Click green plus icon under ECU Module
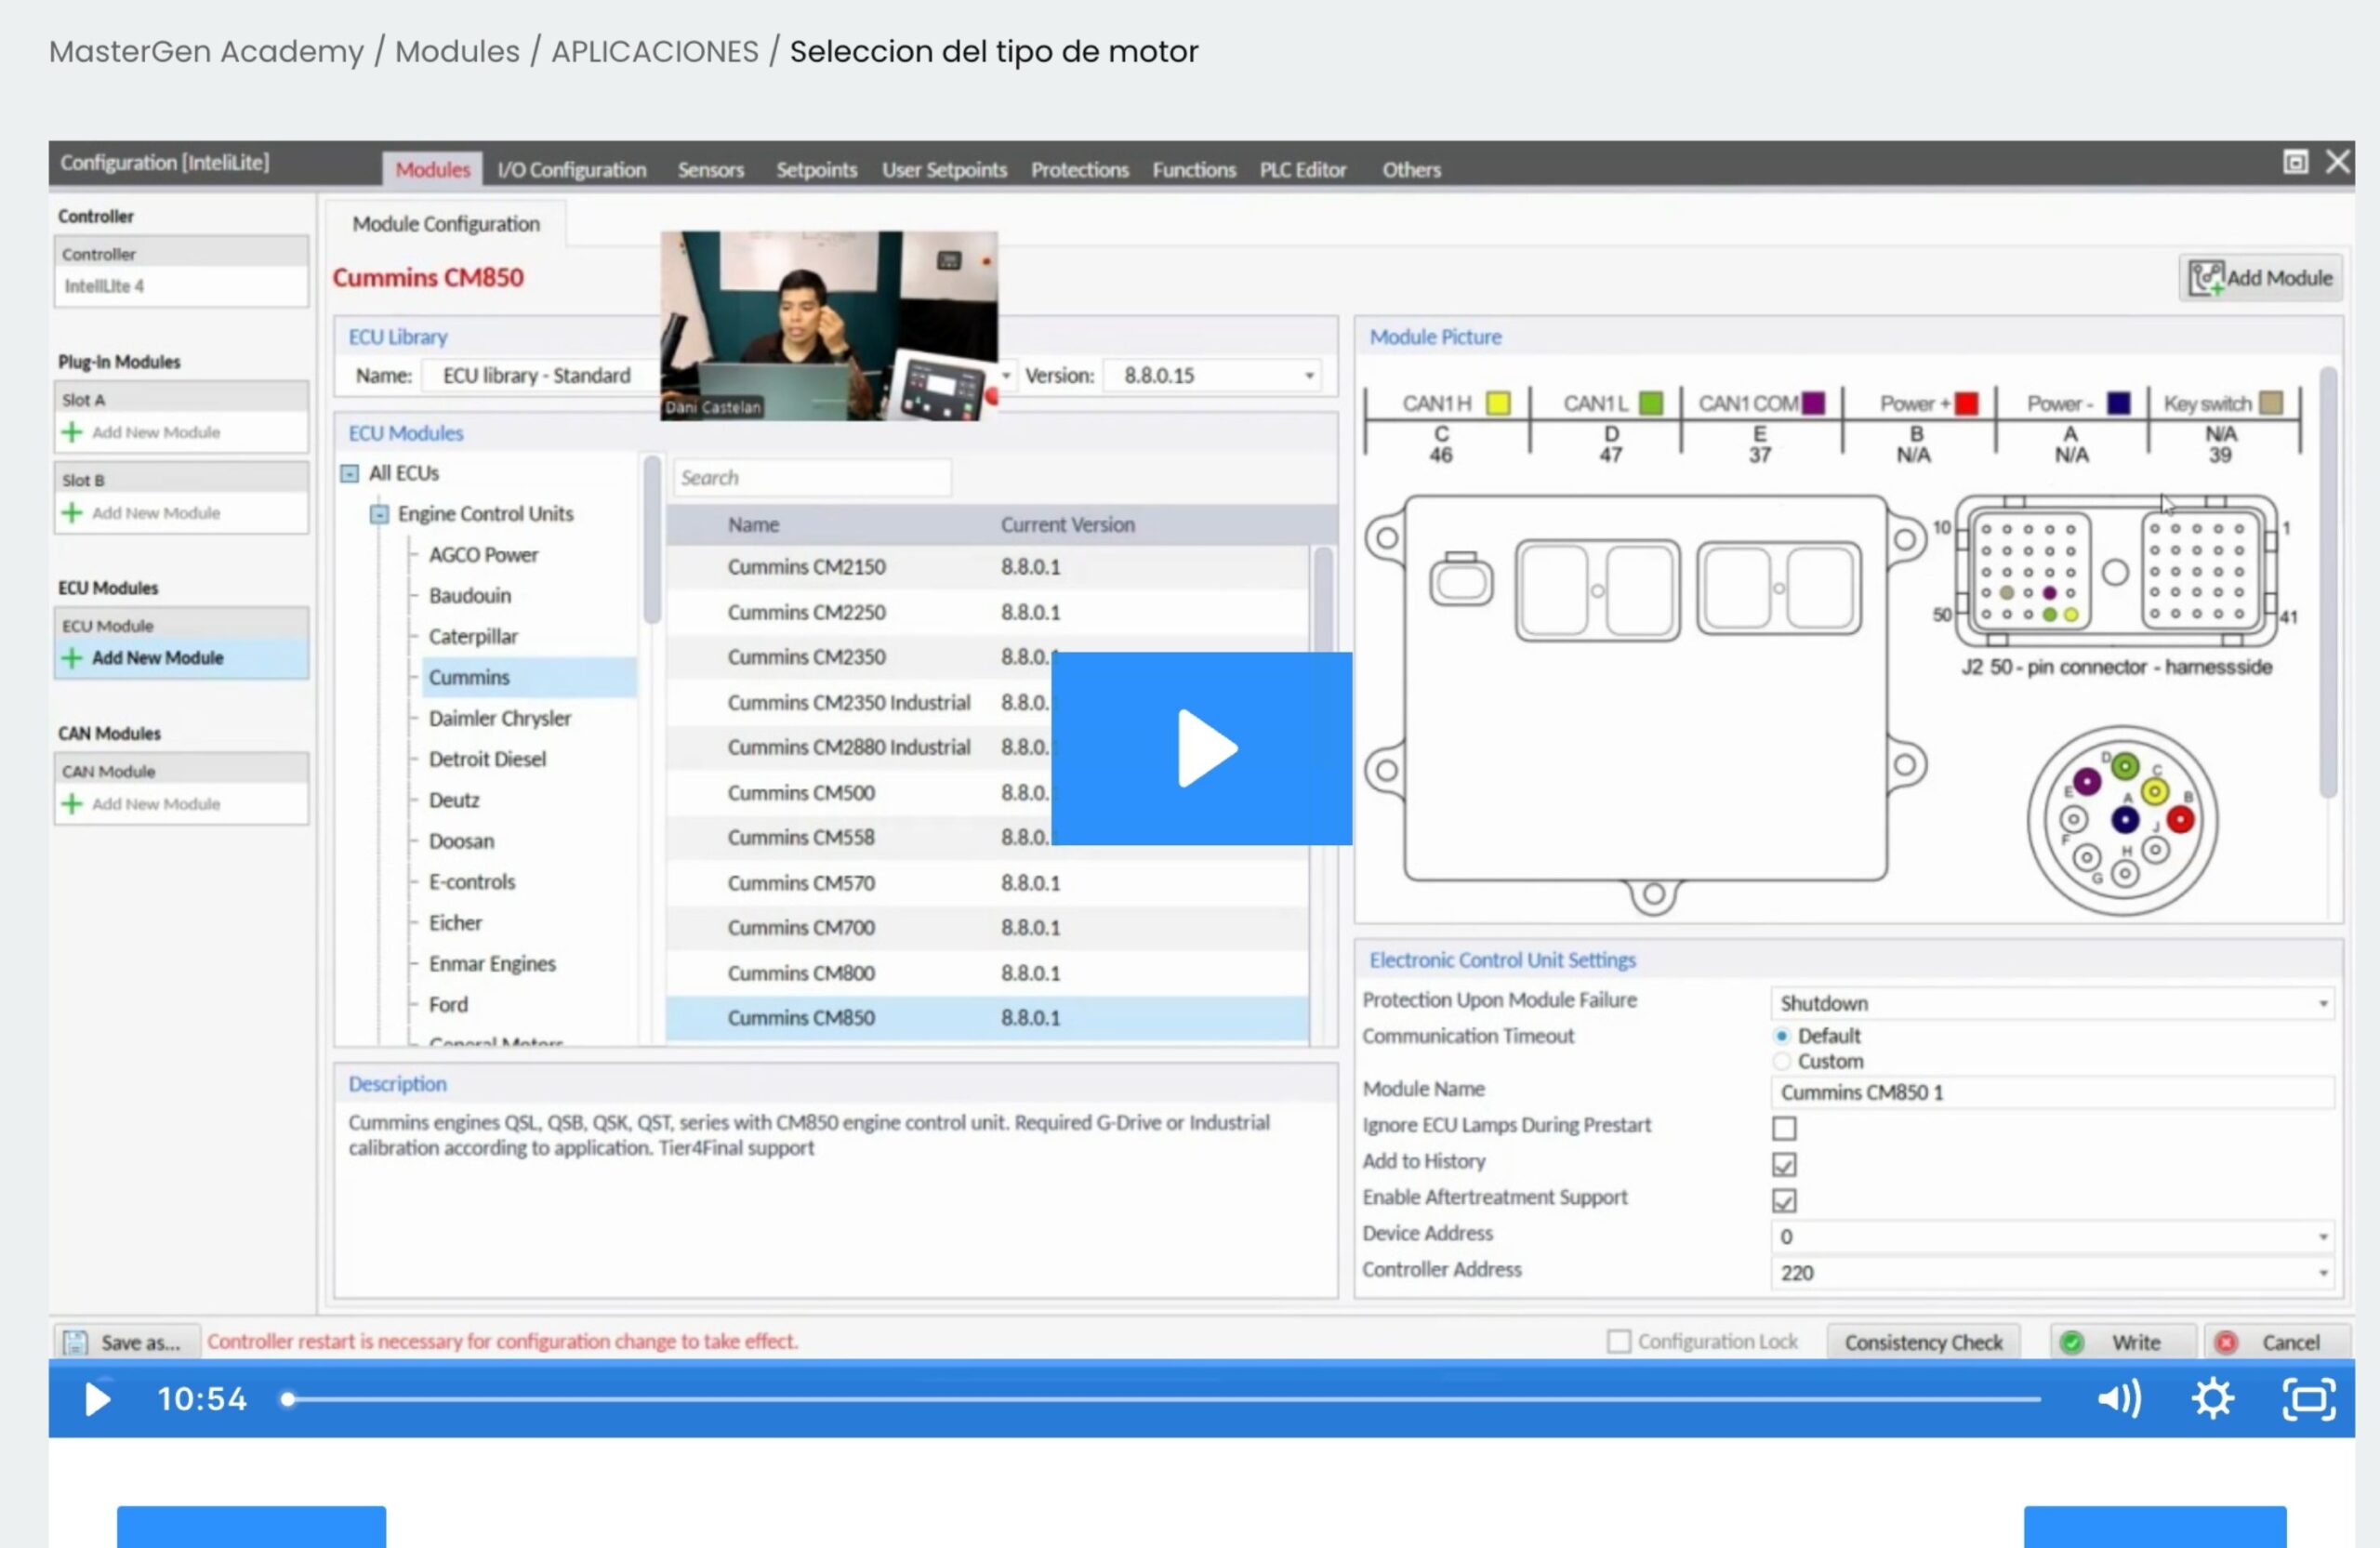The height and width of the screenshot is (1548, 2380). pos(72,658)
